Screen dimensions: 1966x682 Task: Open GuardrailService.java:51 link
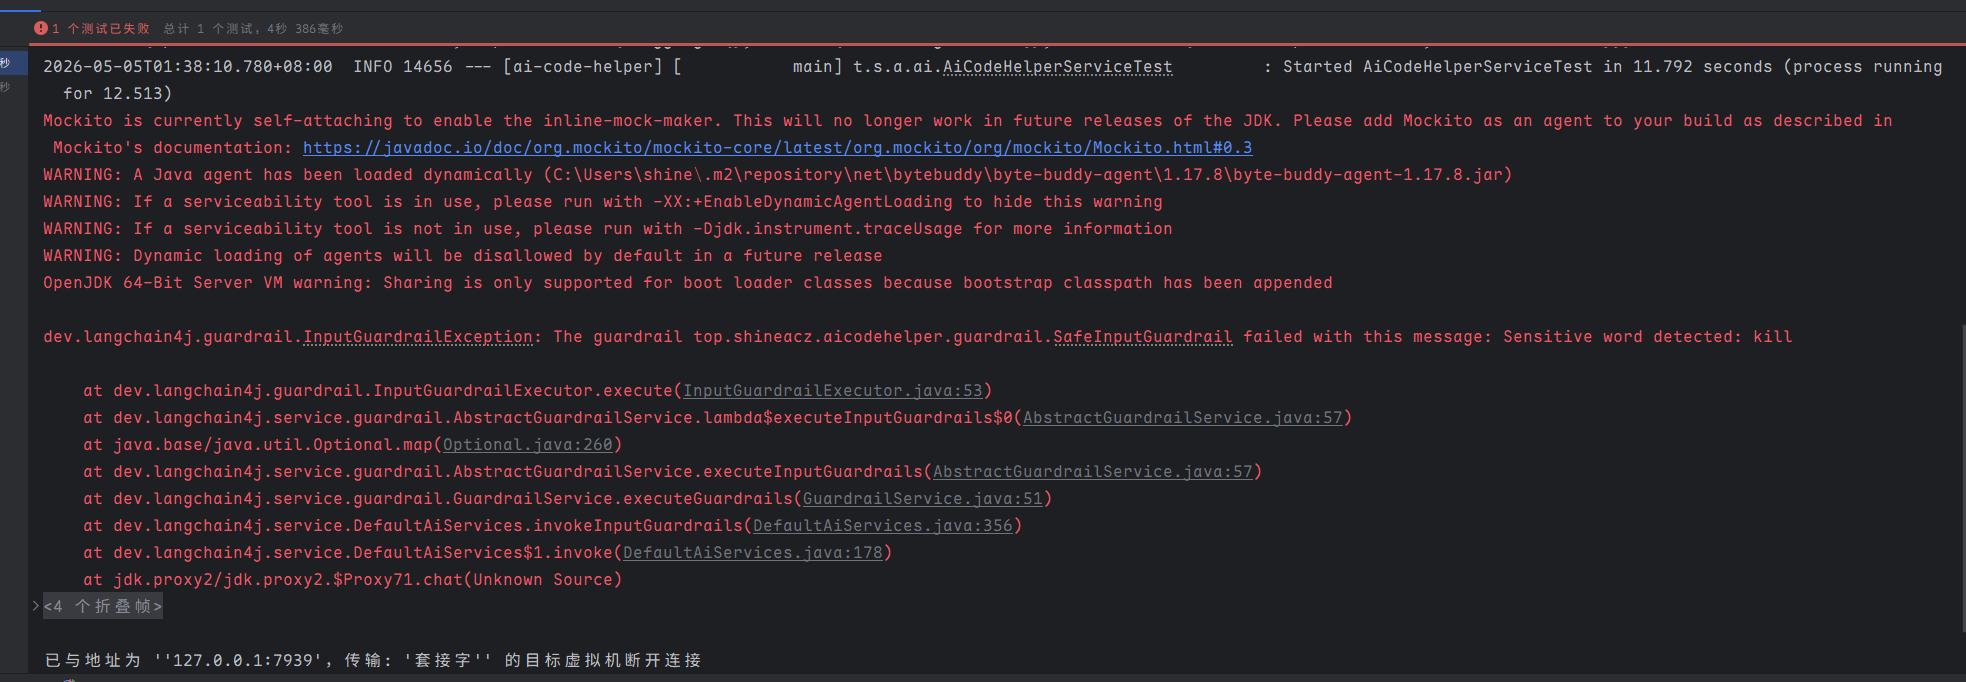pos(922,499)
